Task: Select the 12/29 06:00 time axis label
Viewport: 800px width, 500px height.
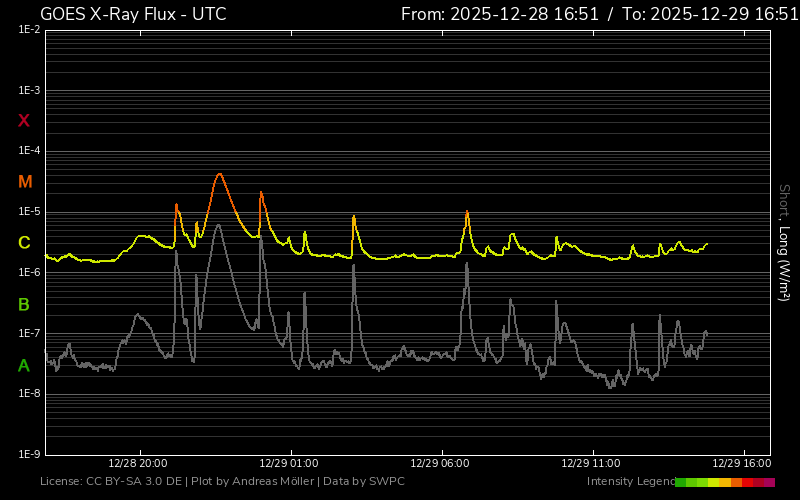Action: (x=440, y=464)
